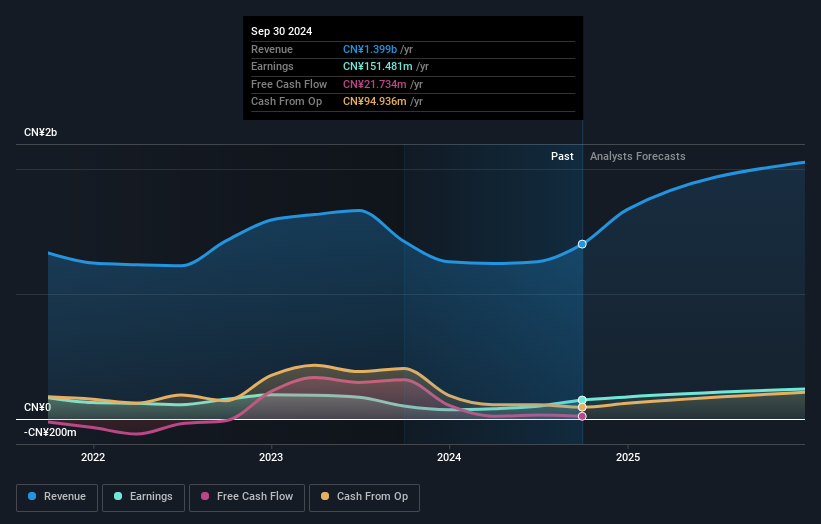Click the teal Earnings data point marker

coord(582,400)
